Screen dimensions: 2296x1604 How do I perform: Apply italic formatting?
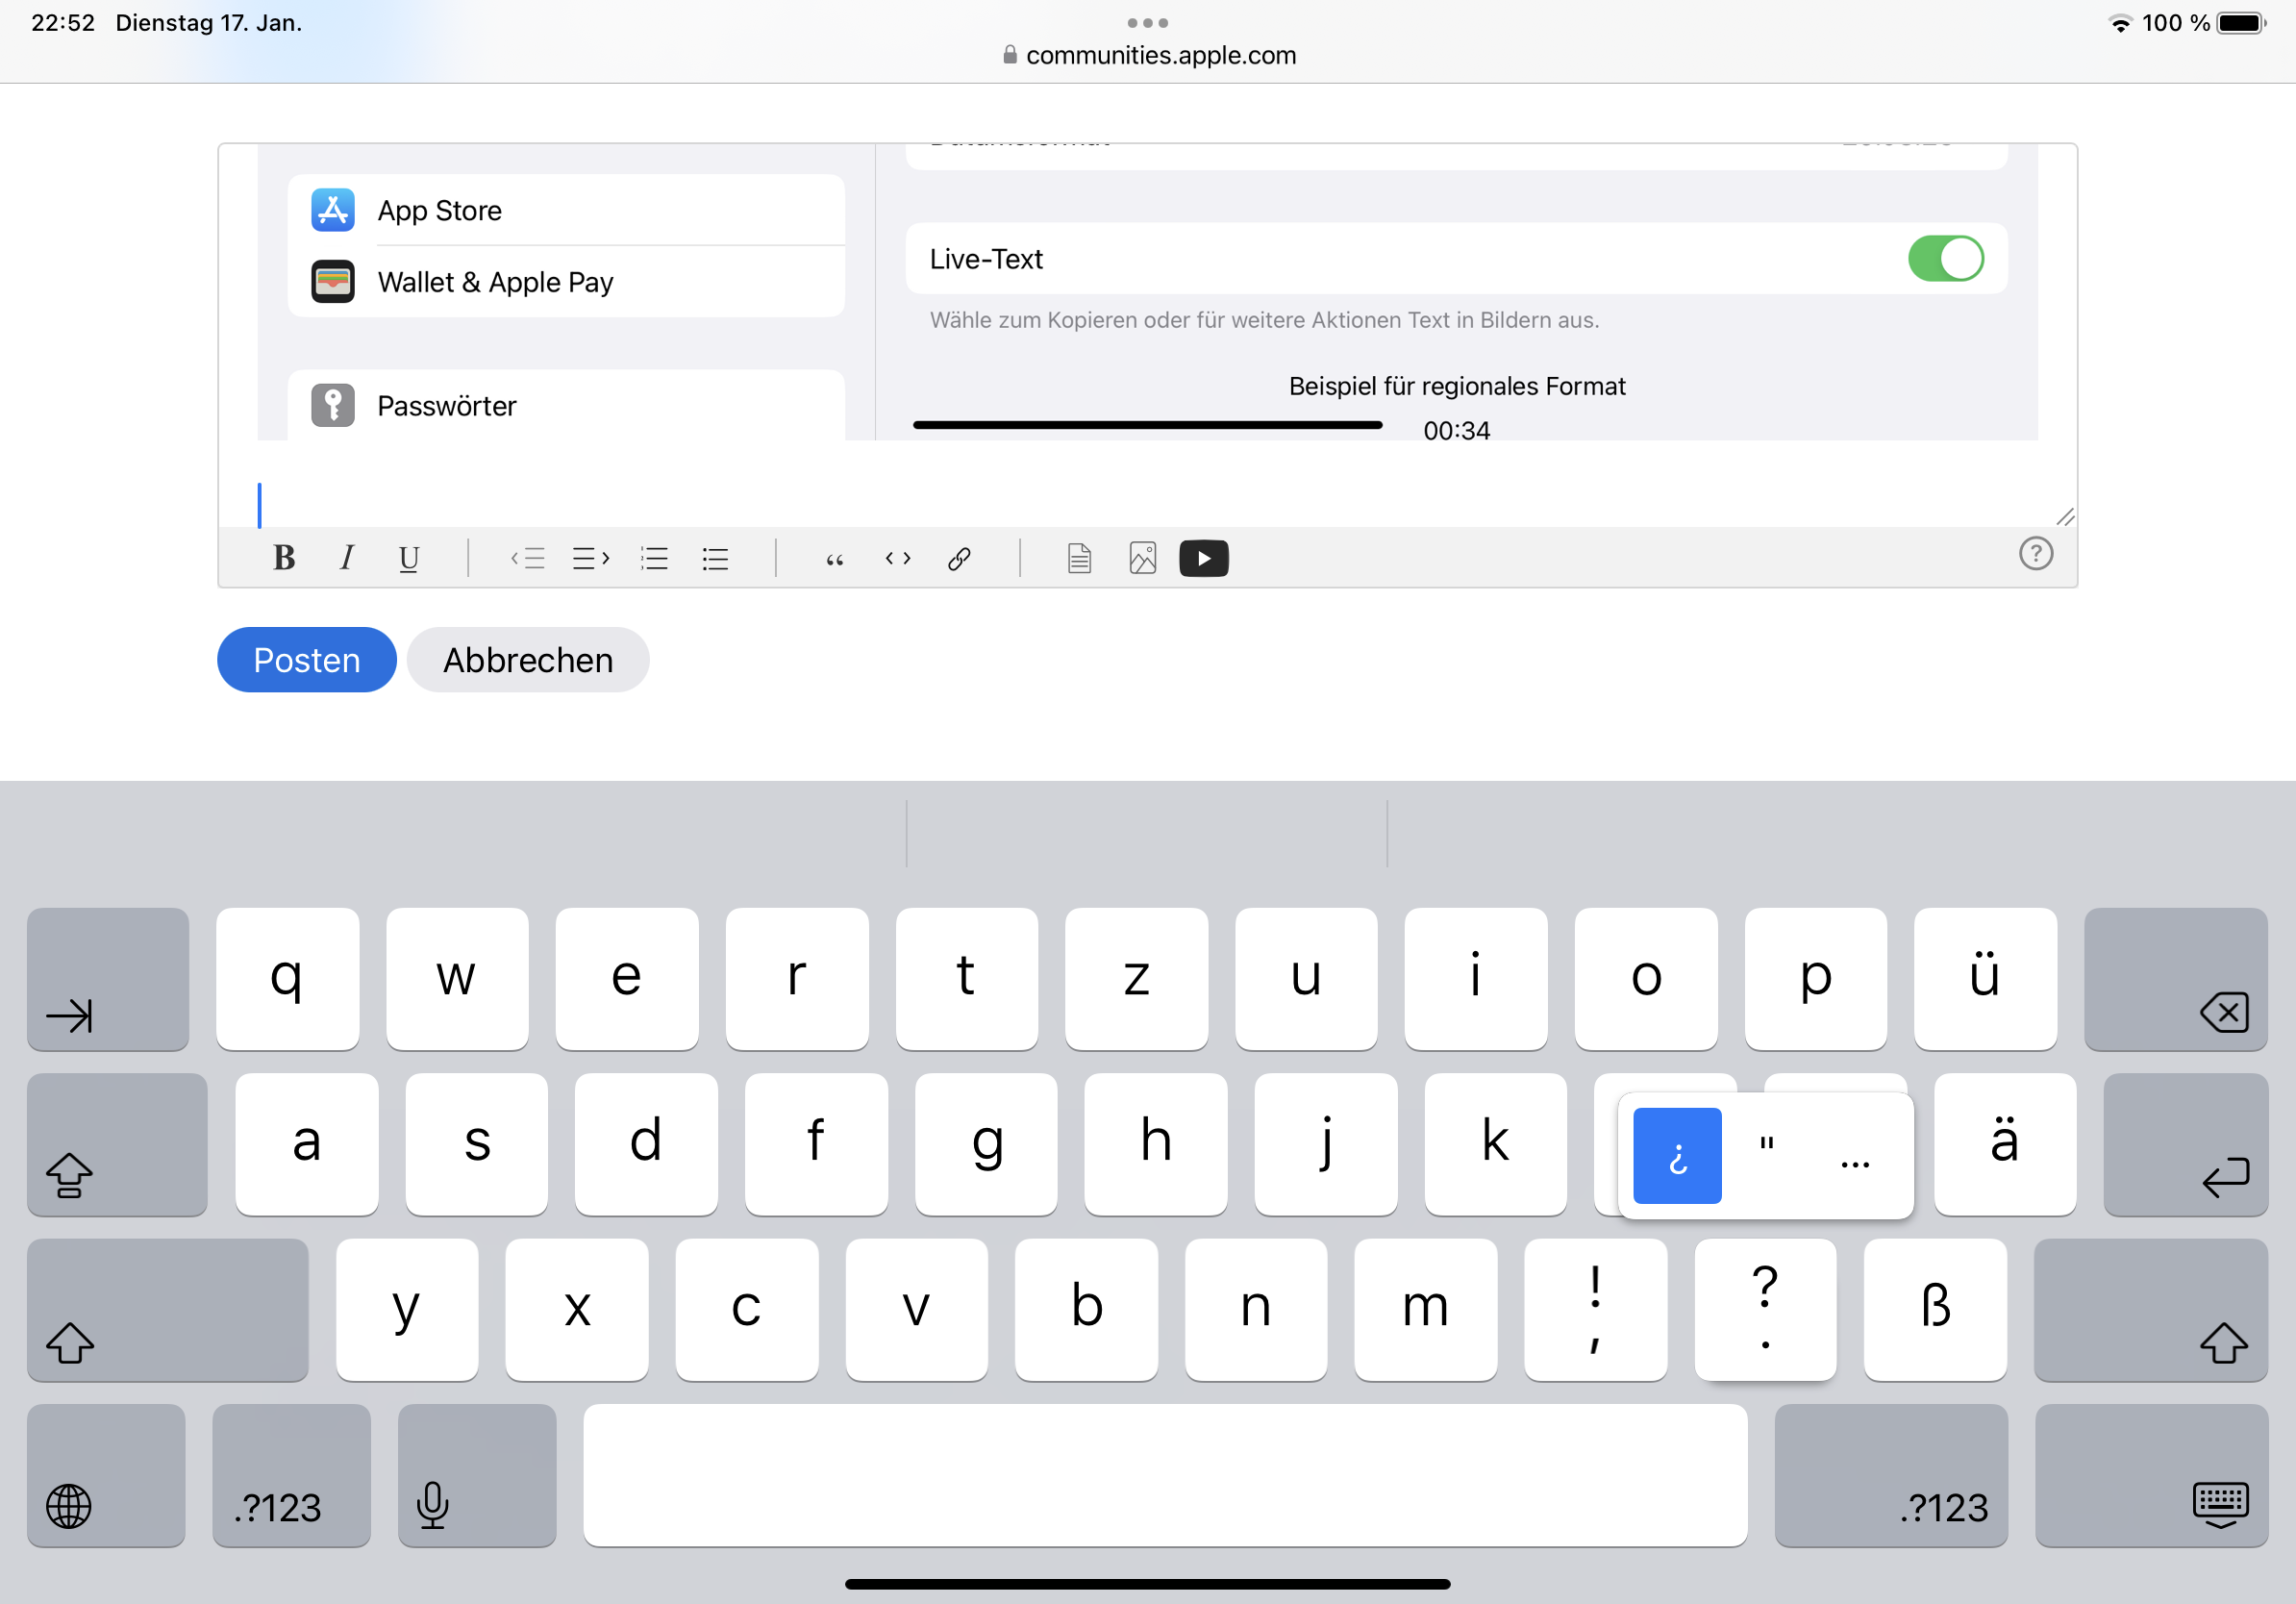pos(346,558)
